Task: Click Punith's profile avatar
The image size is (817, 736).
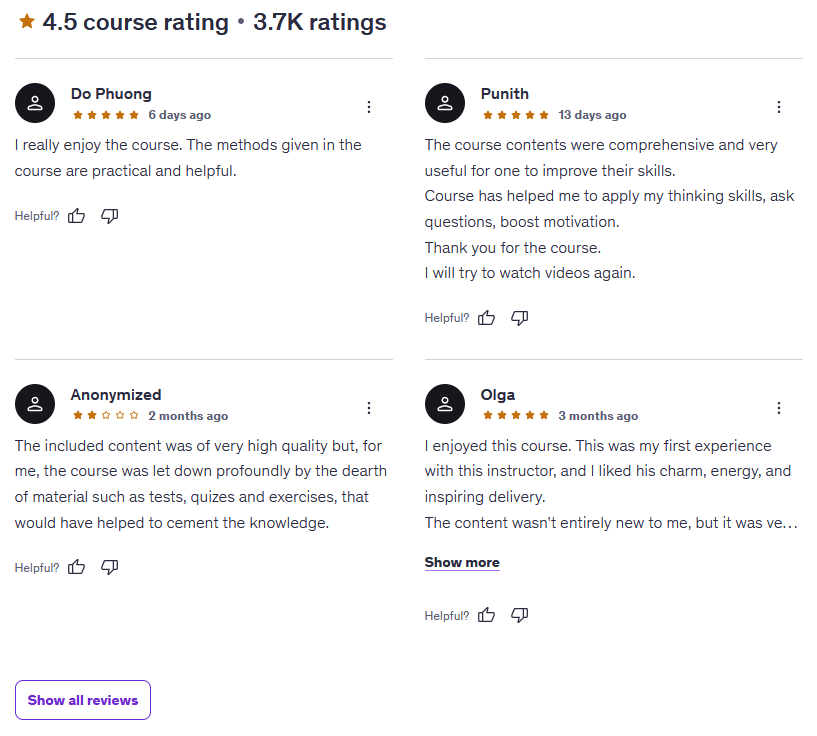Action: [x=445, y=103]
